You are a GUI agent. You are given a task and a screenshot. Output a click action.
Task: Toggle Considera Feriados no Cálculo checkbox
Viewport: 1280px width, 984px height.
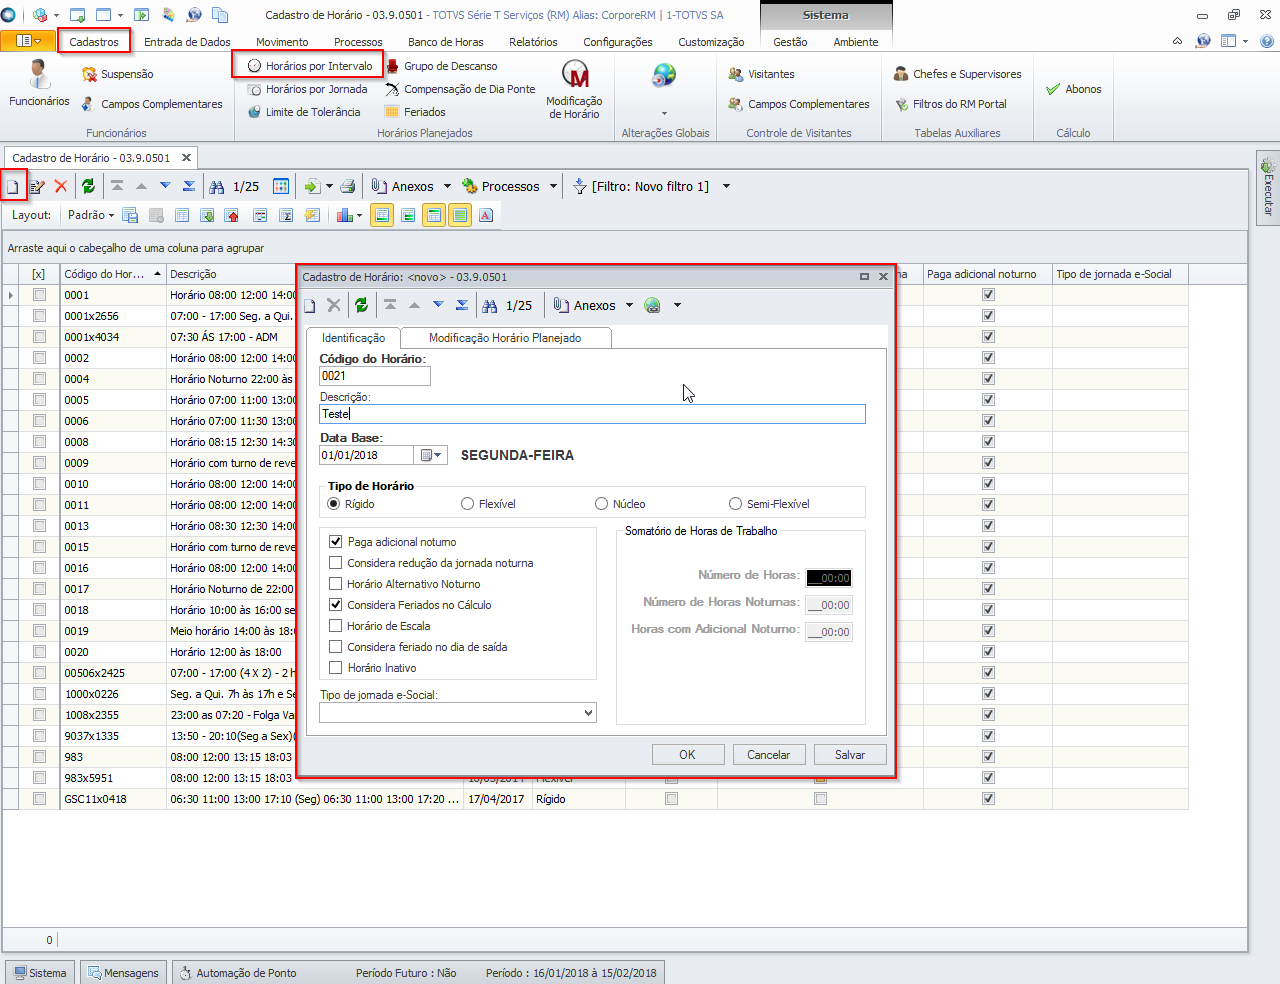point(336,605)
